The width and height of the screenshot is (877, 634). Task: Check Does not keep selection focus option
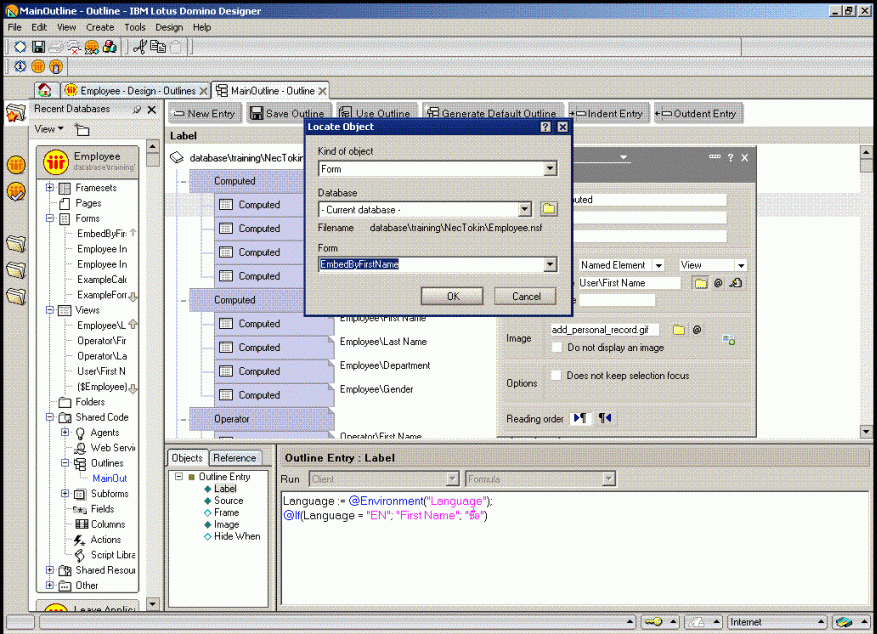click(557, 375)
